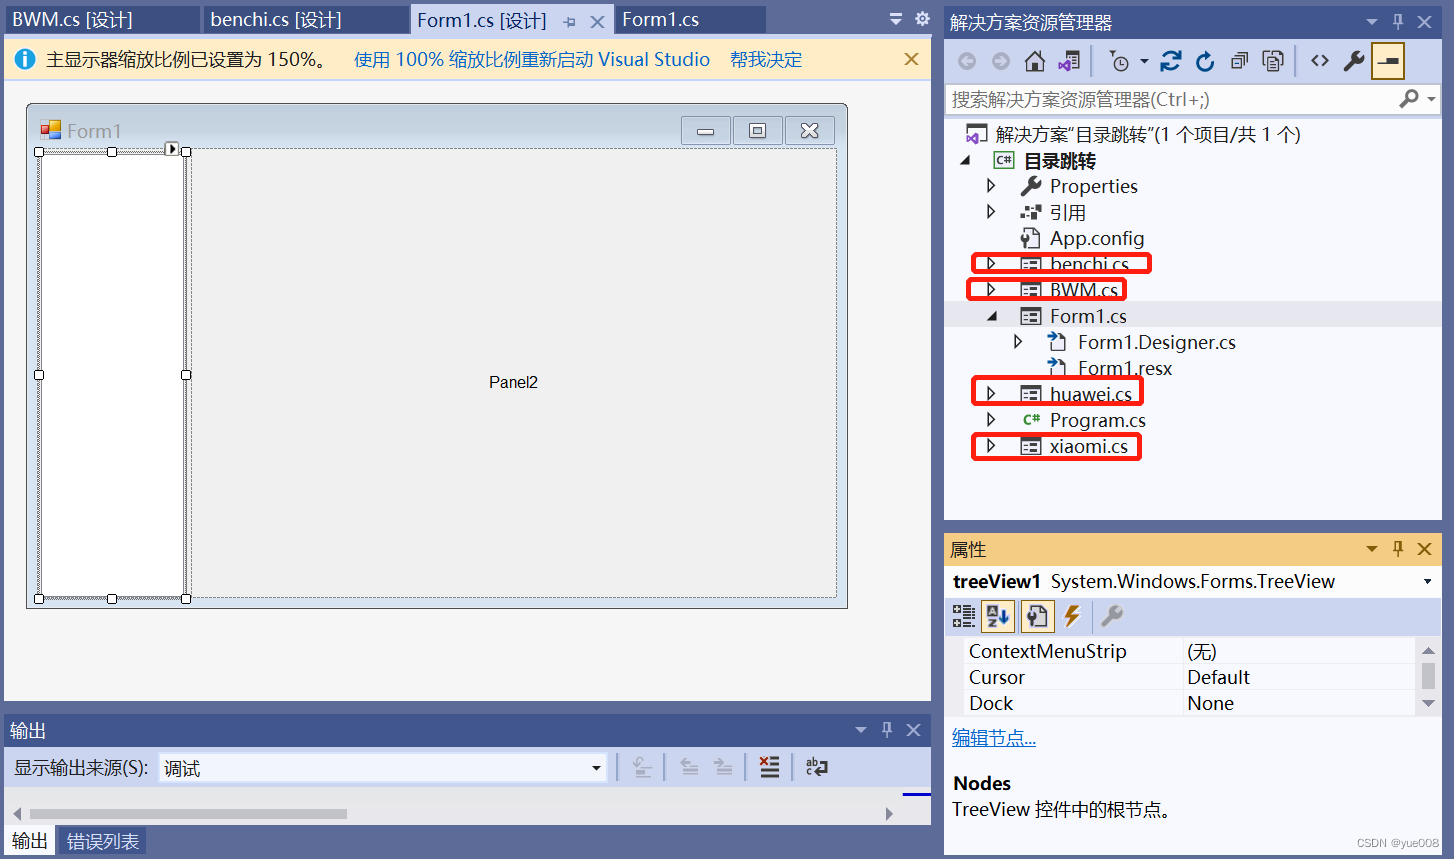The width and height of the screenshot is (1454, 859).
Task: Click link to restart with 100% scaling
Action: (x=532, y=60)
